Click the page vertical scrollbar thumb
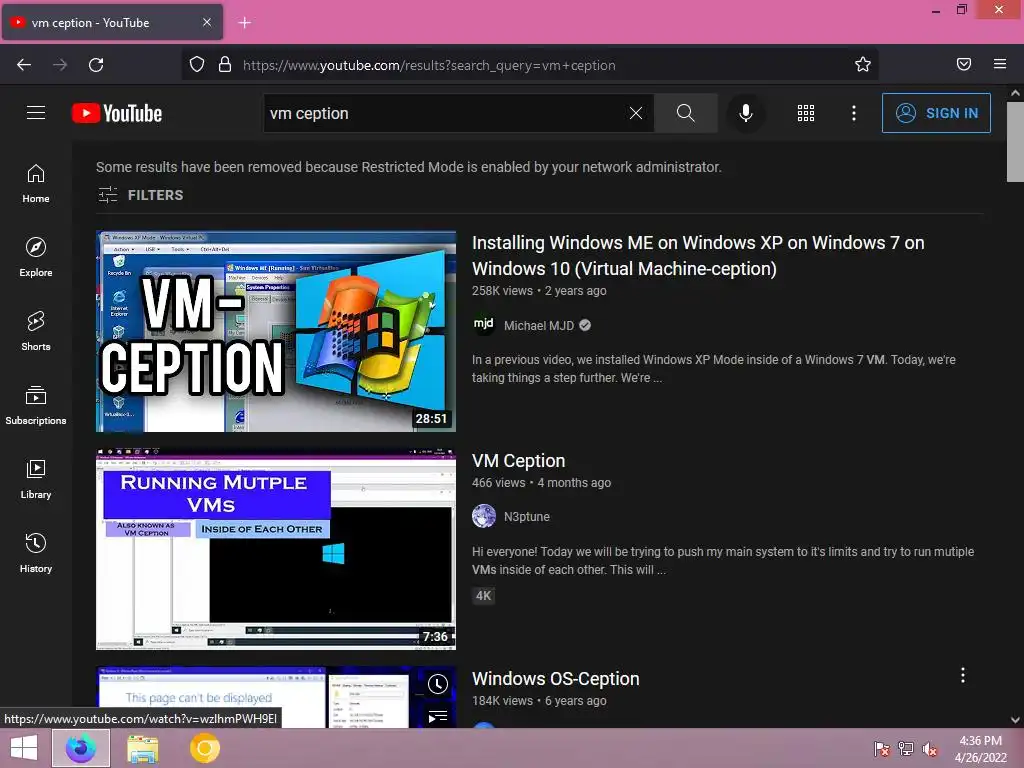This screenshot has height=768, width=1024. pyautogui.click(x=1015, y=142)
